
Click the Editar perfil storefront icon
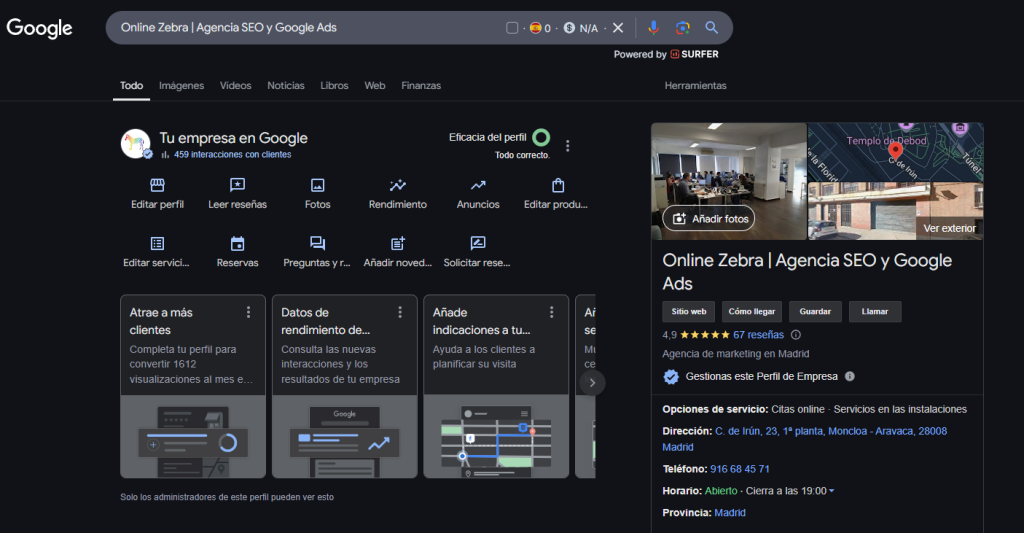pyautogui.click(x=157, y=186)
